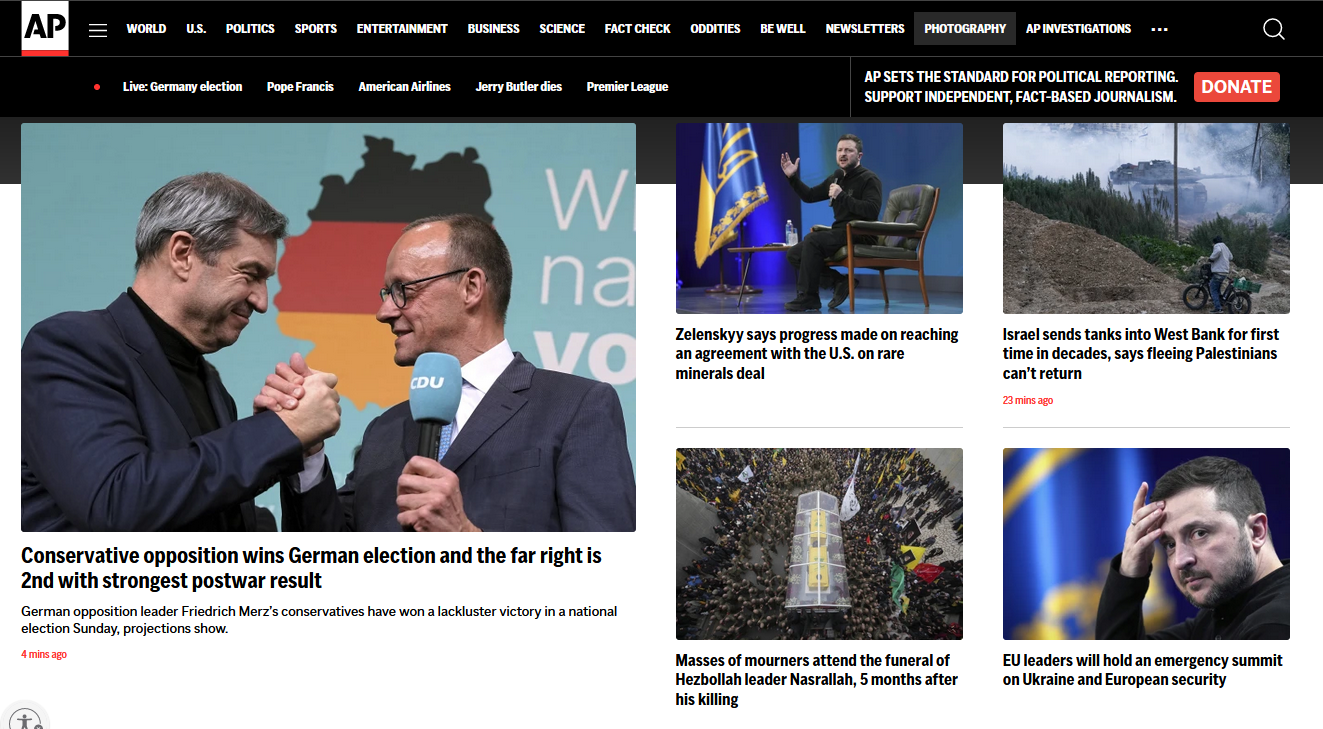
Task: Open the Fact Check section
Action: pyautogui.click(x=637, y=29)
